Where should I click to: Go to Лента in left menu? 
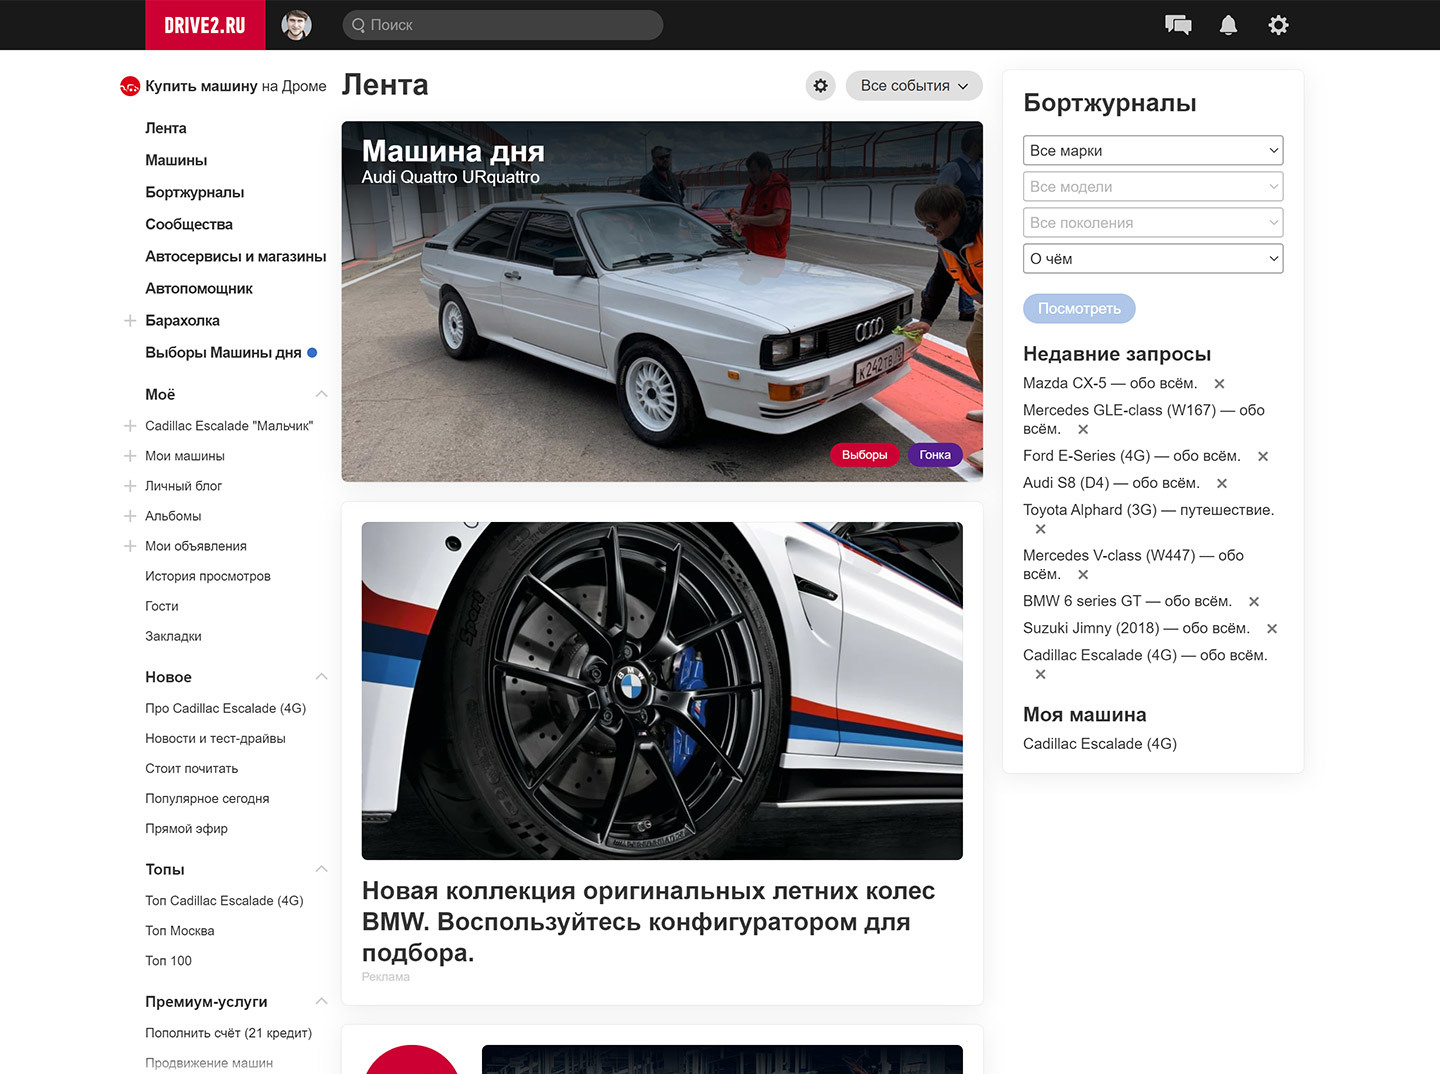(166, 128)
